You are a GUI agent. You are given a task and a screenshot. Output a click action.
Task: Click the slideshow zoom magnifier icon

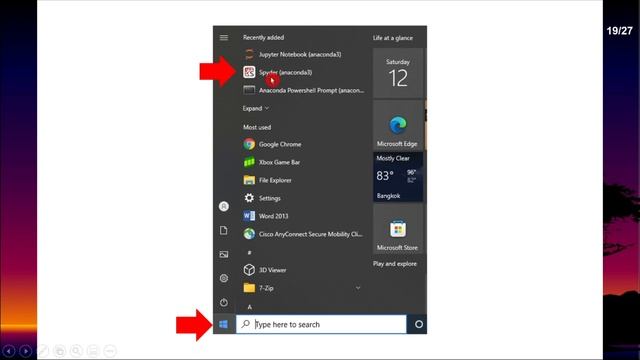pyautogui.click(x=76, y=351)
